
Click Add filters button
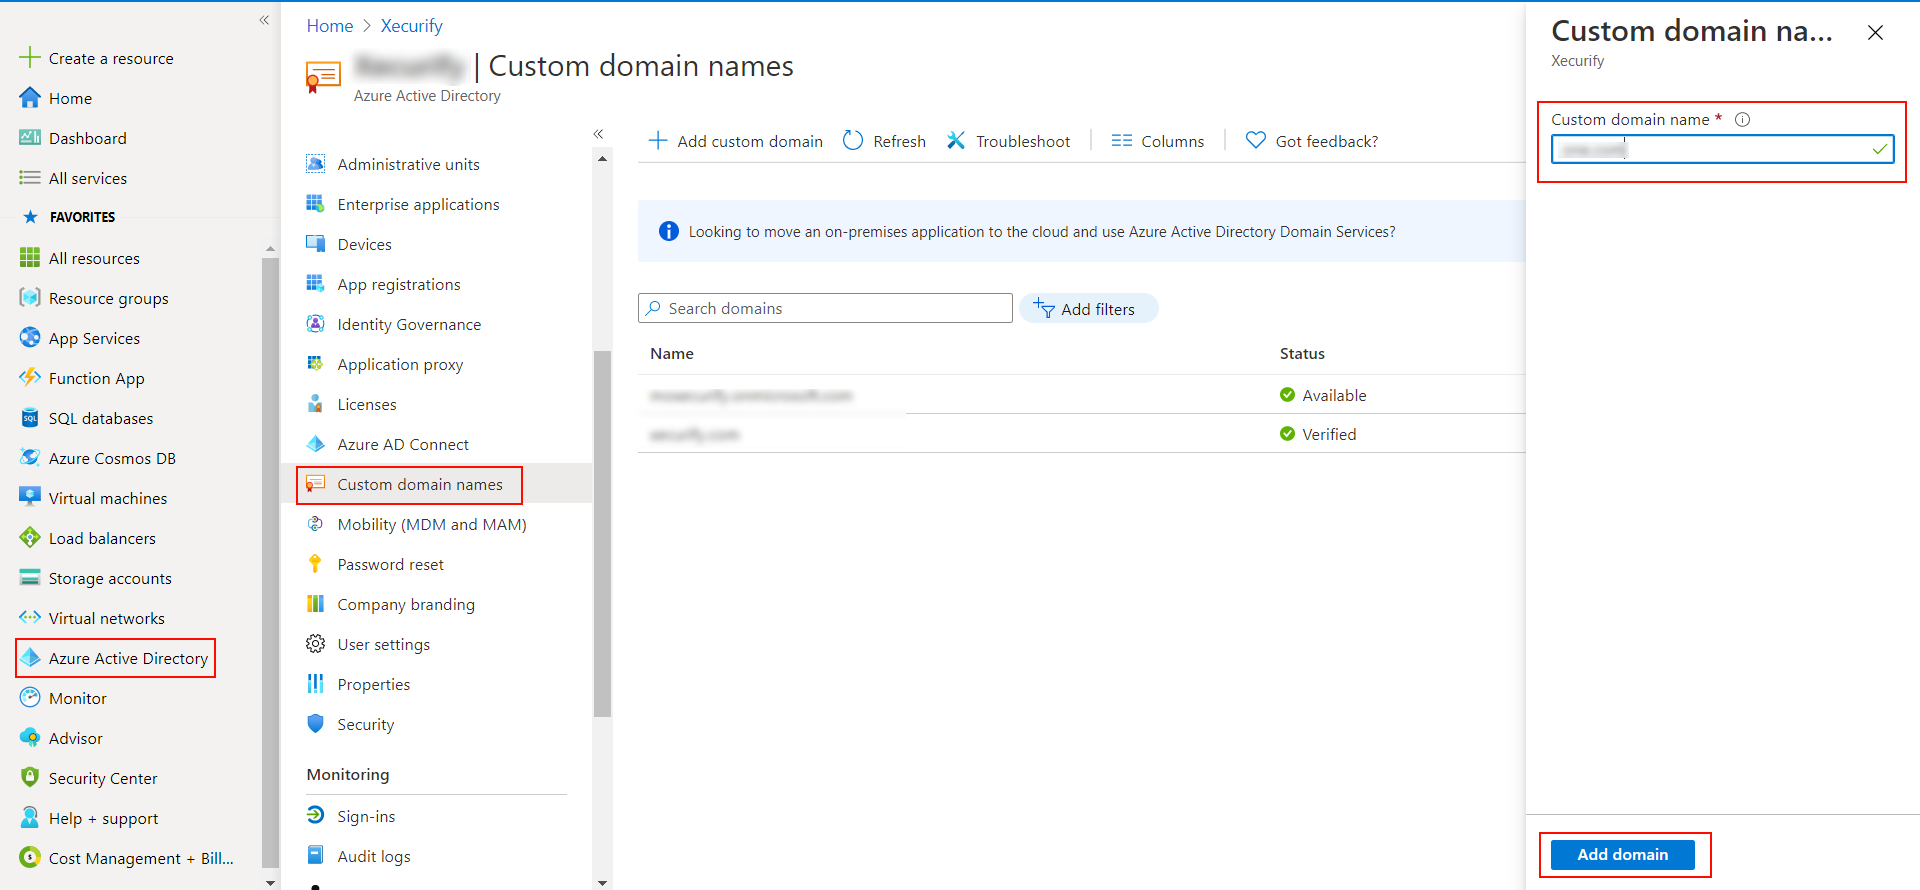coord(1088,309)
